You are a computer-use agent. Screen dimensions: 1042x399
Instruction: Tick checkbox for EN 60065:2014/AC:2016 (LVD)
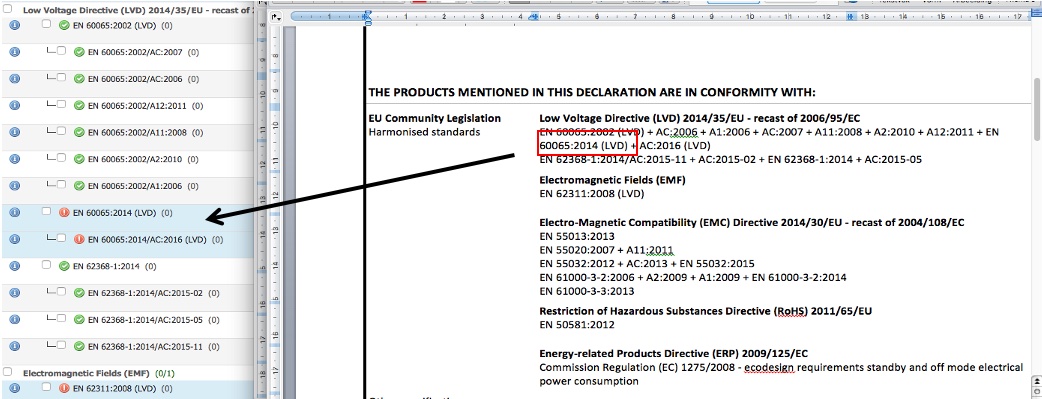61,238
